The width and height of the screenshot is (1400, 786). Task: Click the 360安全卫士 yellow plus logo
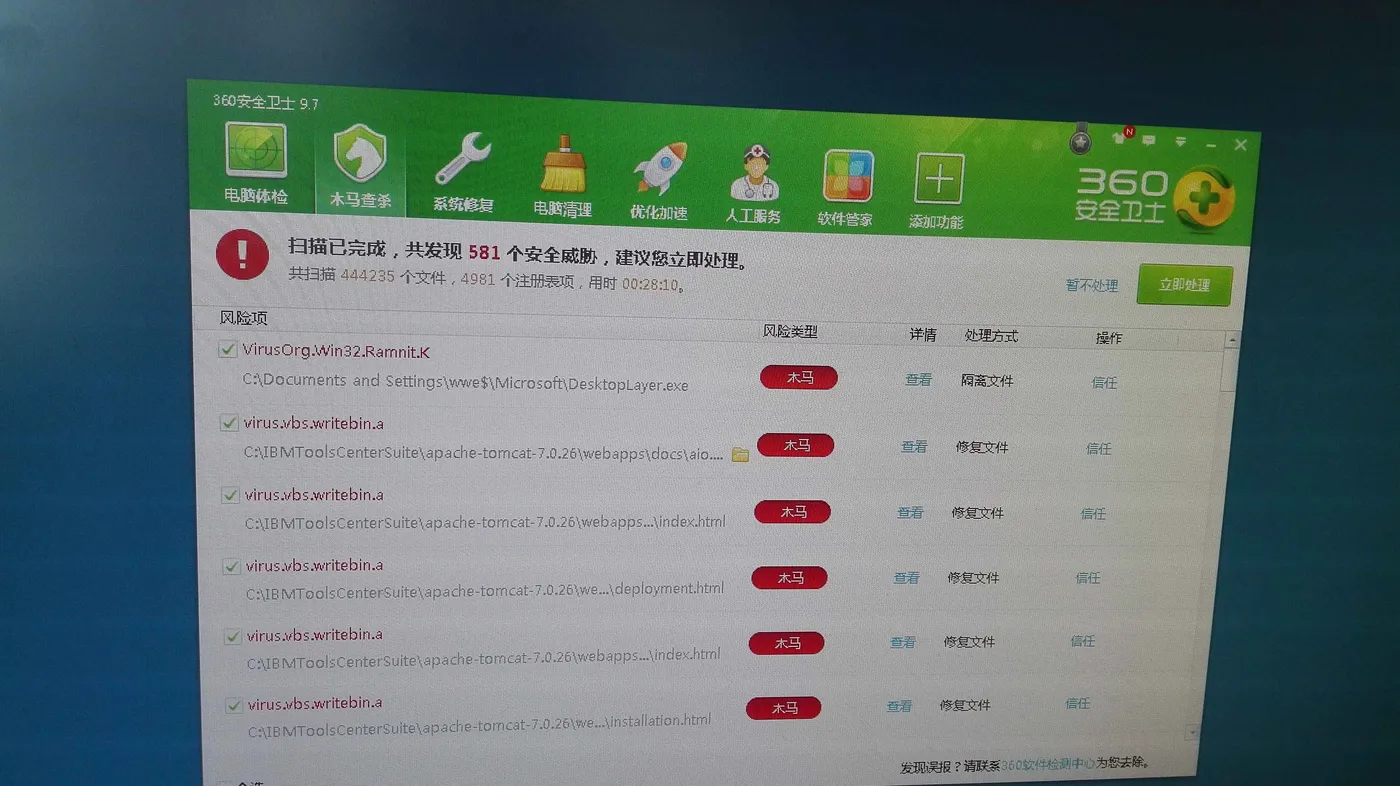point(1204,199)
